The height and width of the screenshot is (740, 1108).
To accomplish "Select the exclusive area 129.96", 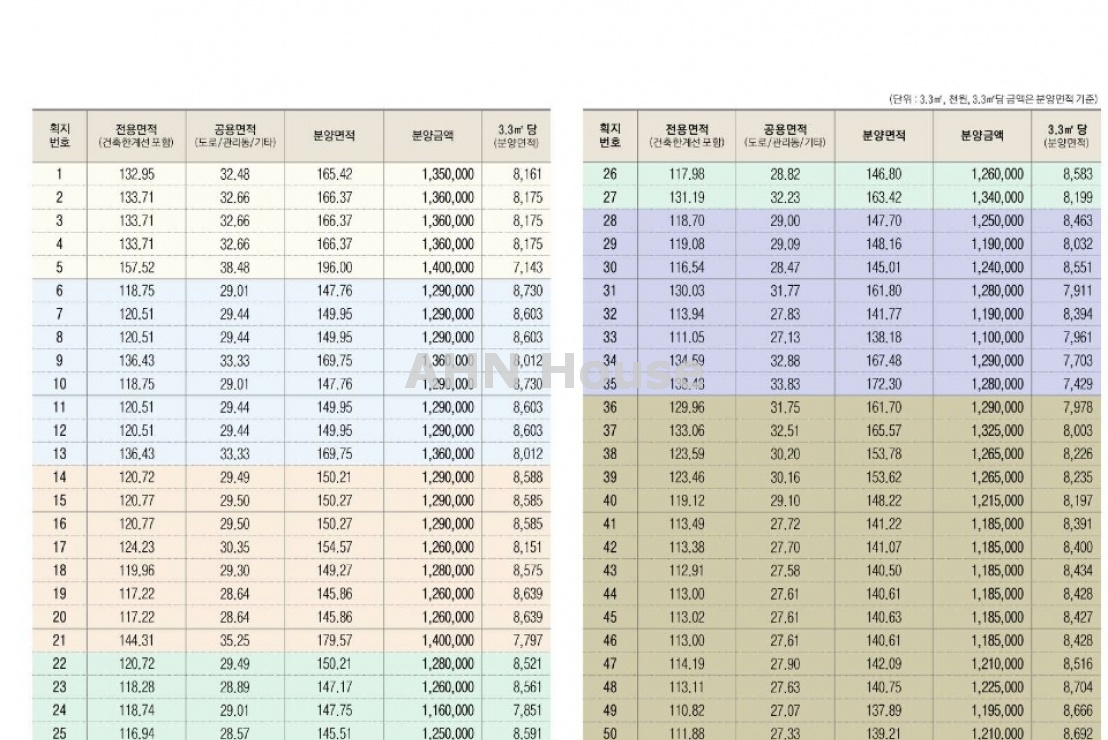I will (x=687, y=407).
